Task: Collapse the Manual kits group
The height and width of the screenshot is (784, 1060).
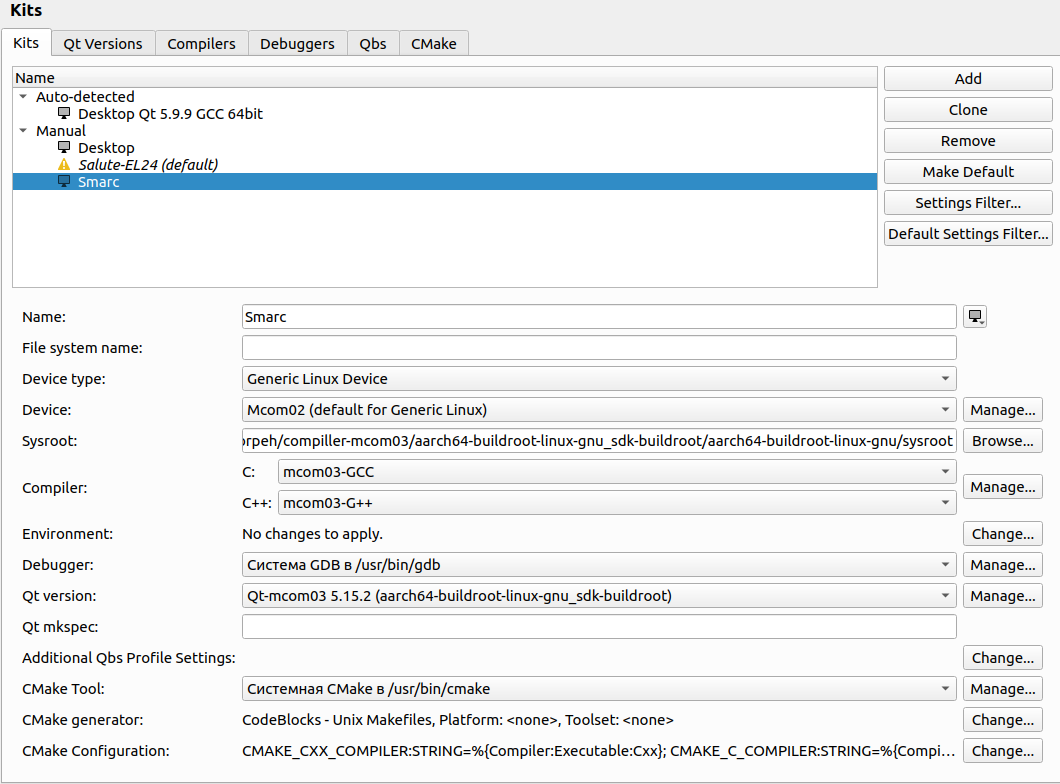Action: click(x=23, y=131)
